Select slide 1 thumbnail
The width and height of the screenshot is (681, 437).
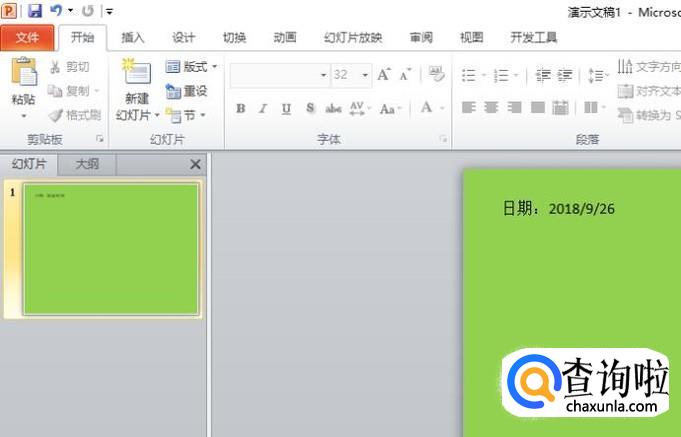pyautogui.click(x=111, y=249)
